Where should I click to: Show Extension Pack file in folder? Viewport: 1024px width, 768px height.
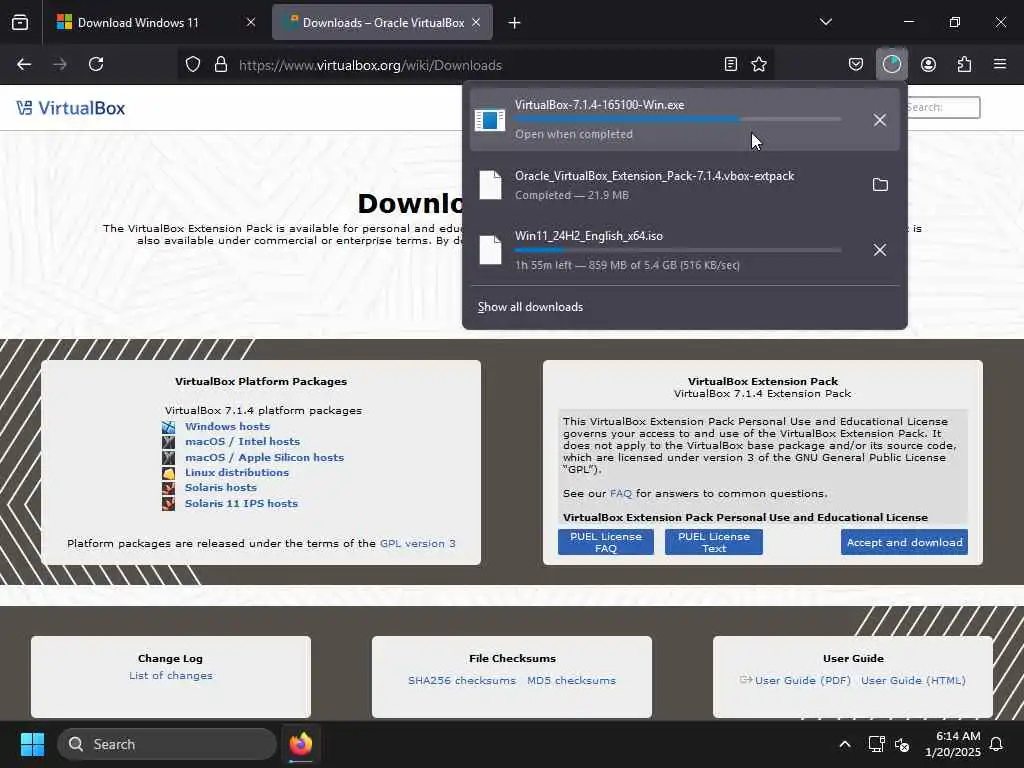880,185
